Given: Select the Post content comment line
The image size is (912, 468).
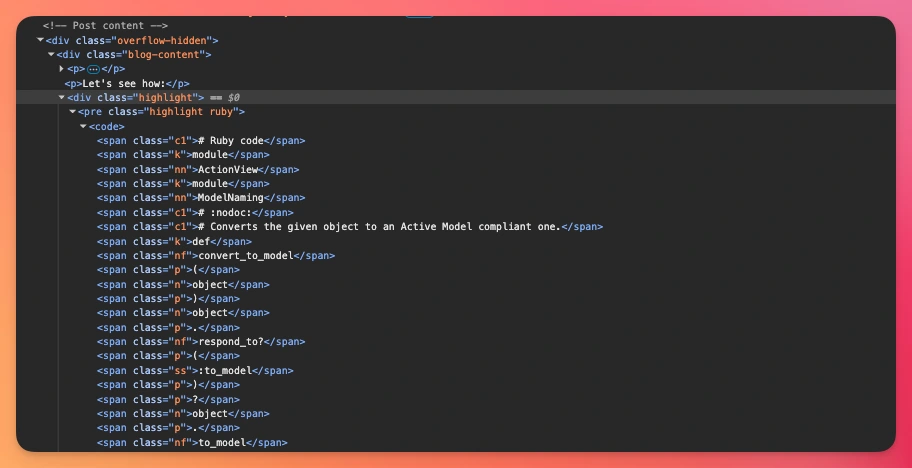Looking at the screenshot, I should click(105, 26).
